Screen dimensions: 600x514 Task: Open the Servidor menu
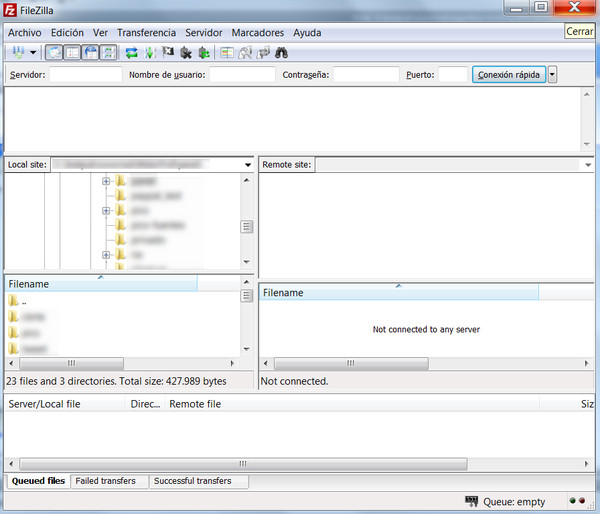tap(204, 33)
